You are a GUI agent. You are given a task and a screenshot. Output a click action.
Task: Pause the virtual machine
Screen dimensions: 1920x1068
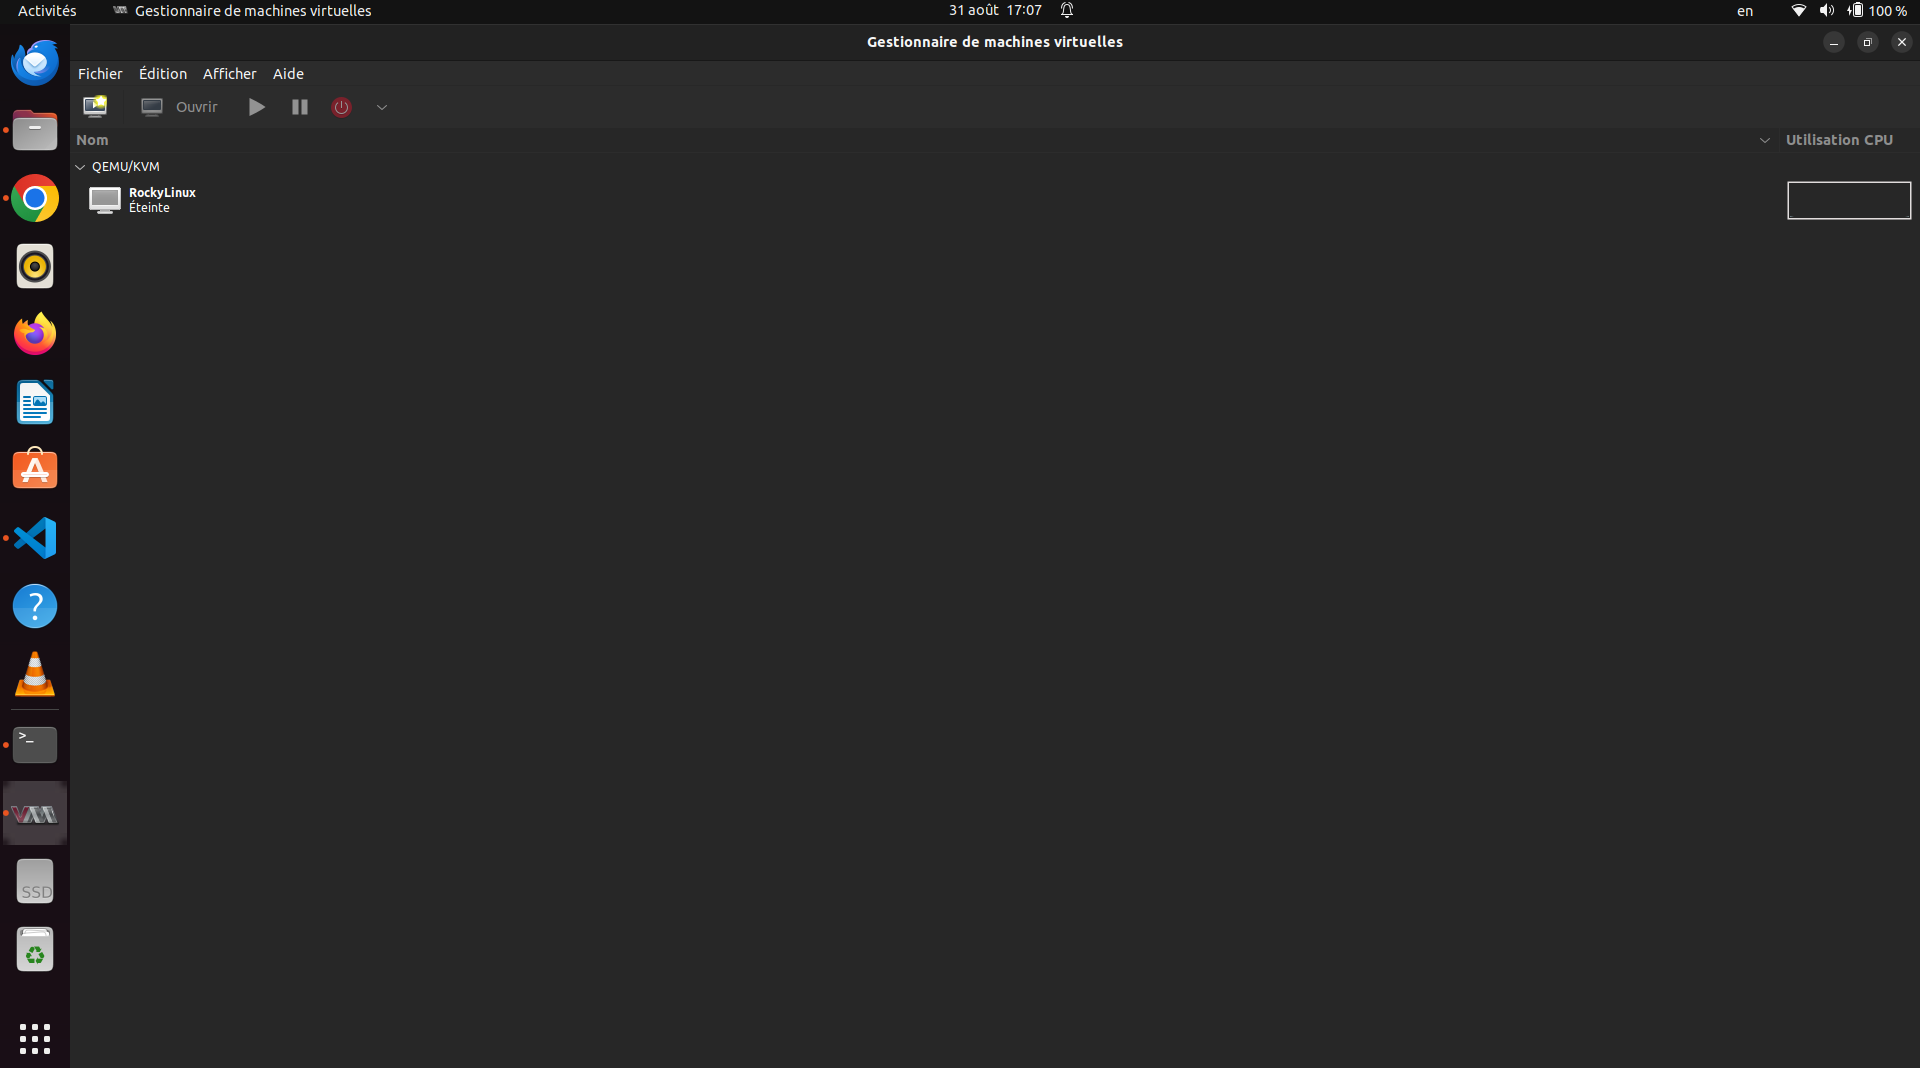[x=299, y=107]
